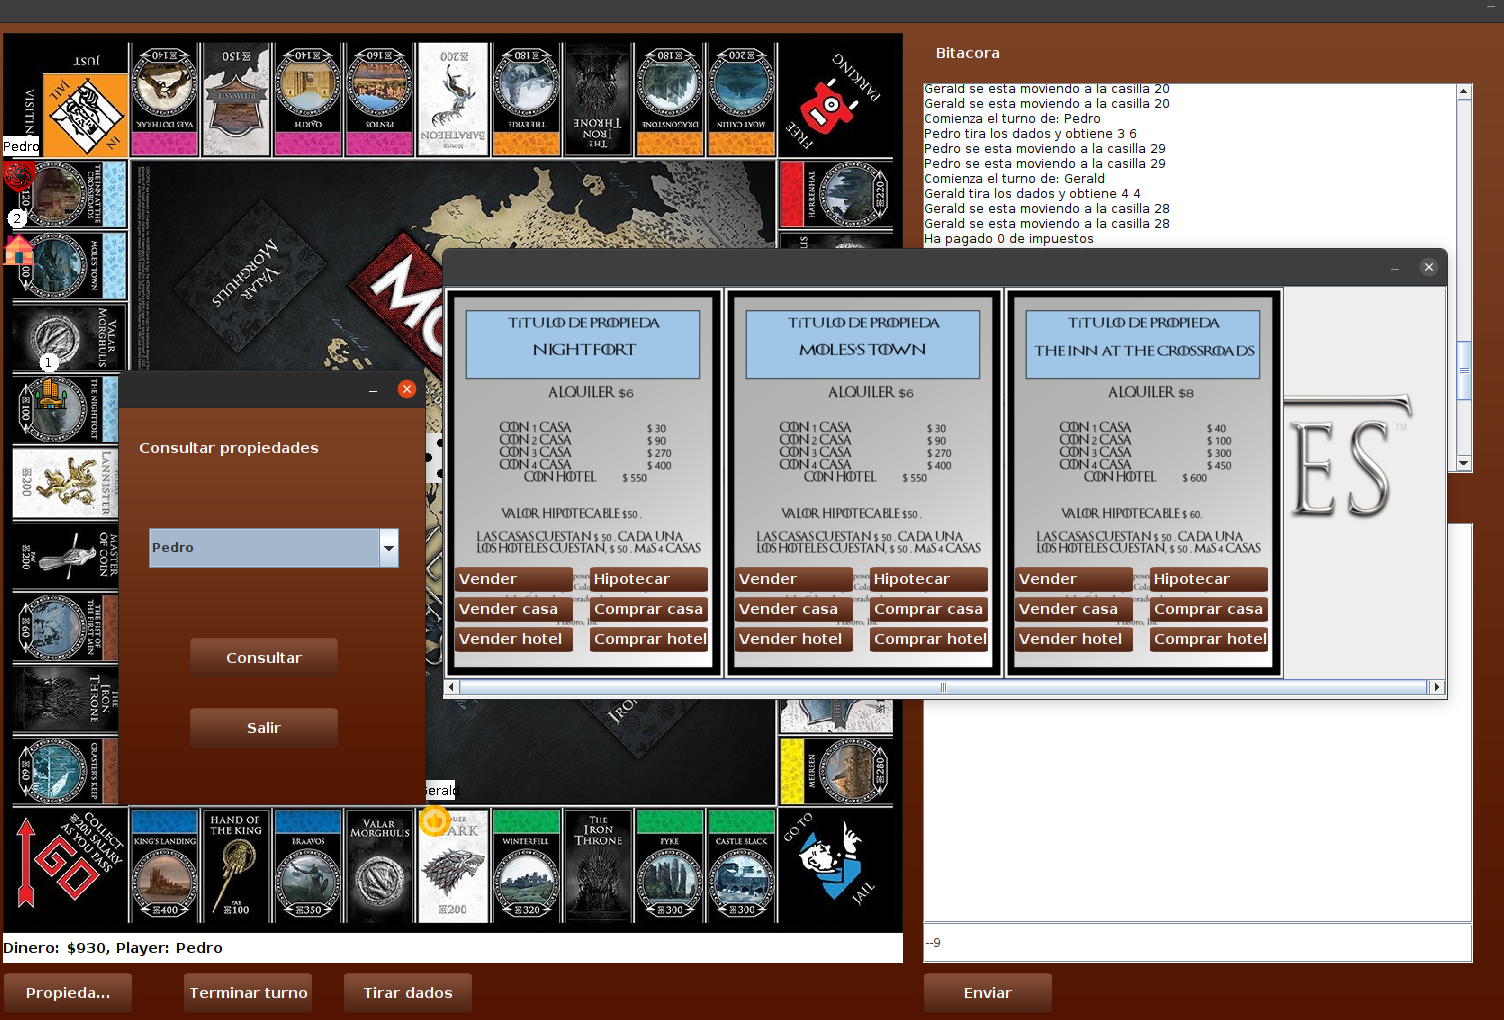This screenshot has width=1504, height=1020.
Task: Click Consultar in Consultar propiedades dialog
Action: coord(264,658)
